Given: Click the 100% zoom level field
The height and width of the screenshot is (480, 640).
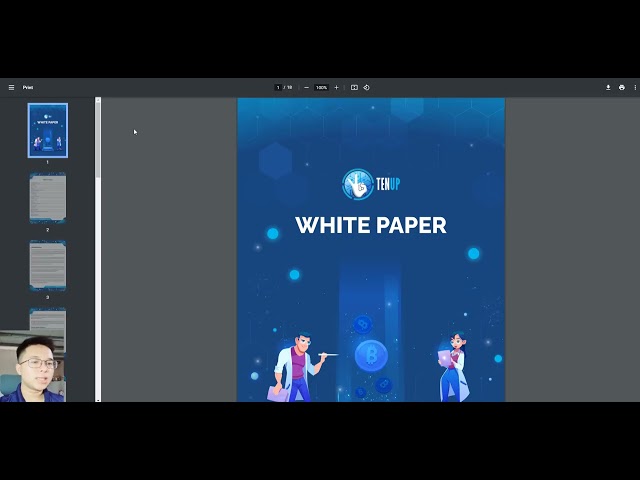Looking at the screenshot, I should point(322,87).
